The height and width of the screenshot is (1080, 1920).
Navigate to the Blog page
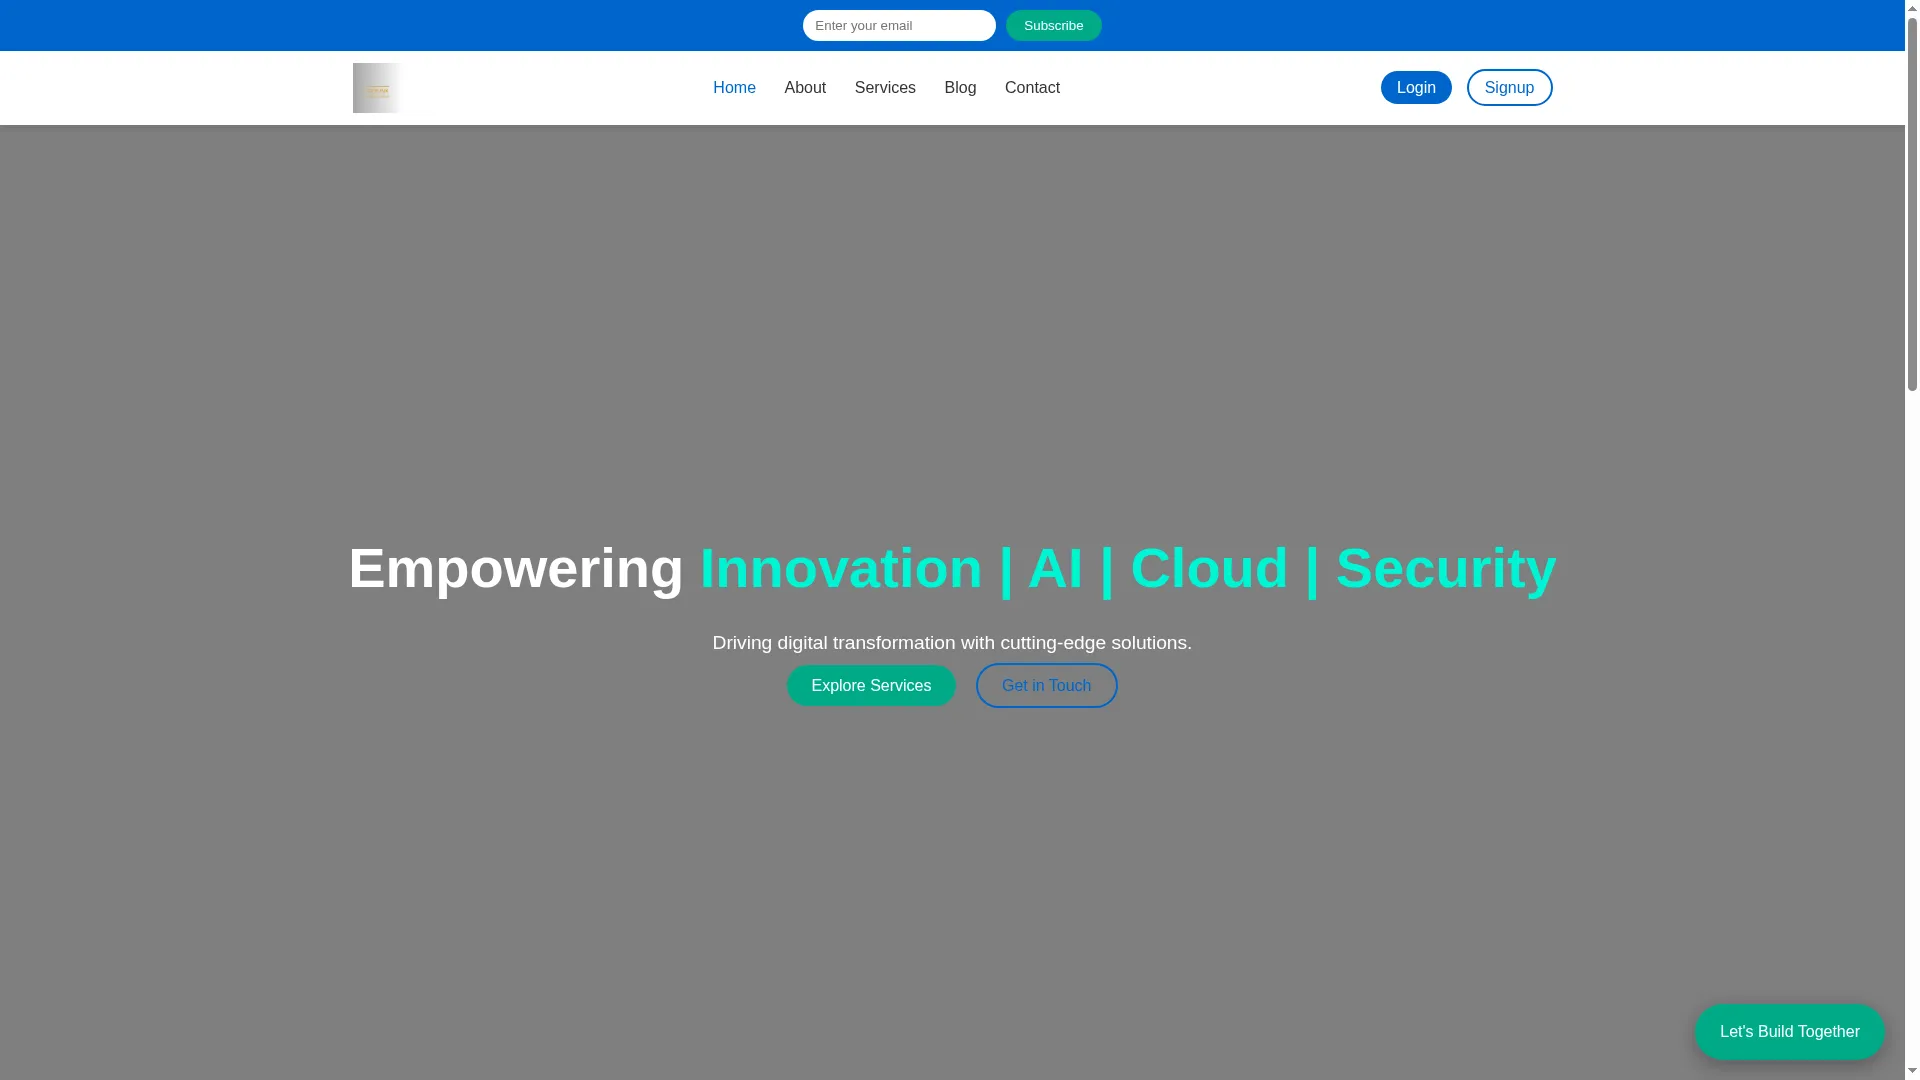[960, 88]
